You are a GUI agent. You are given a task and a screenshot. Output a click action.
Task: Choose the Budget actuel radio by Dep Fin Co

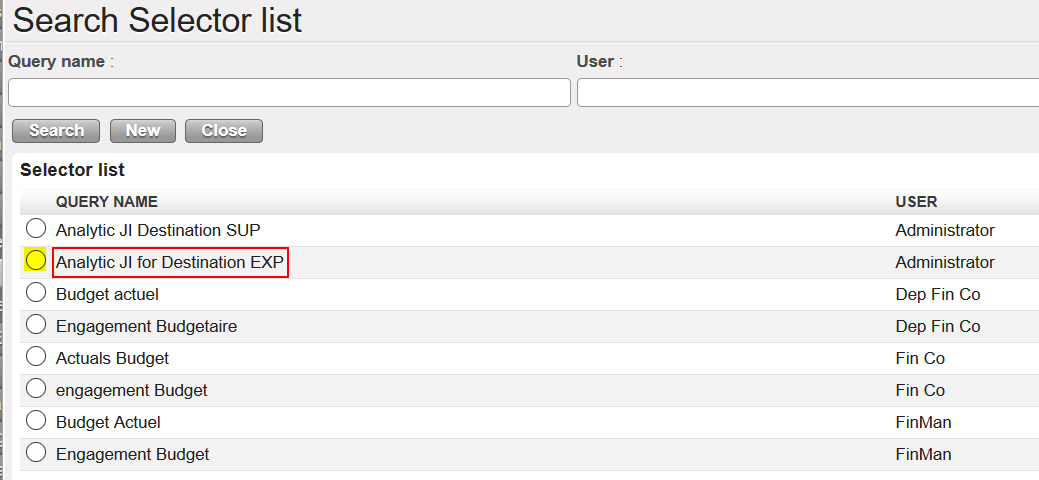click(36, 293)
